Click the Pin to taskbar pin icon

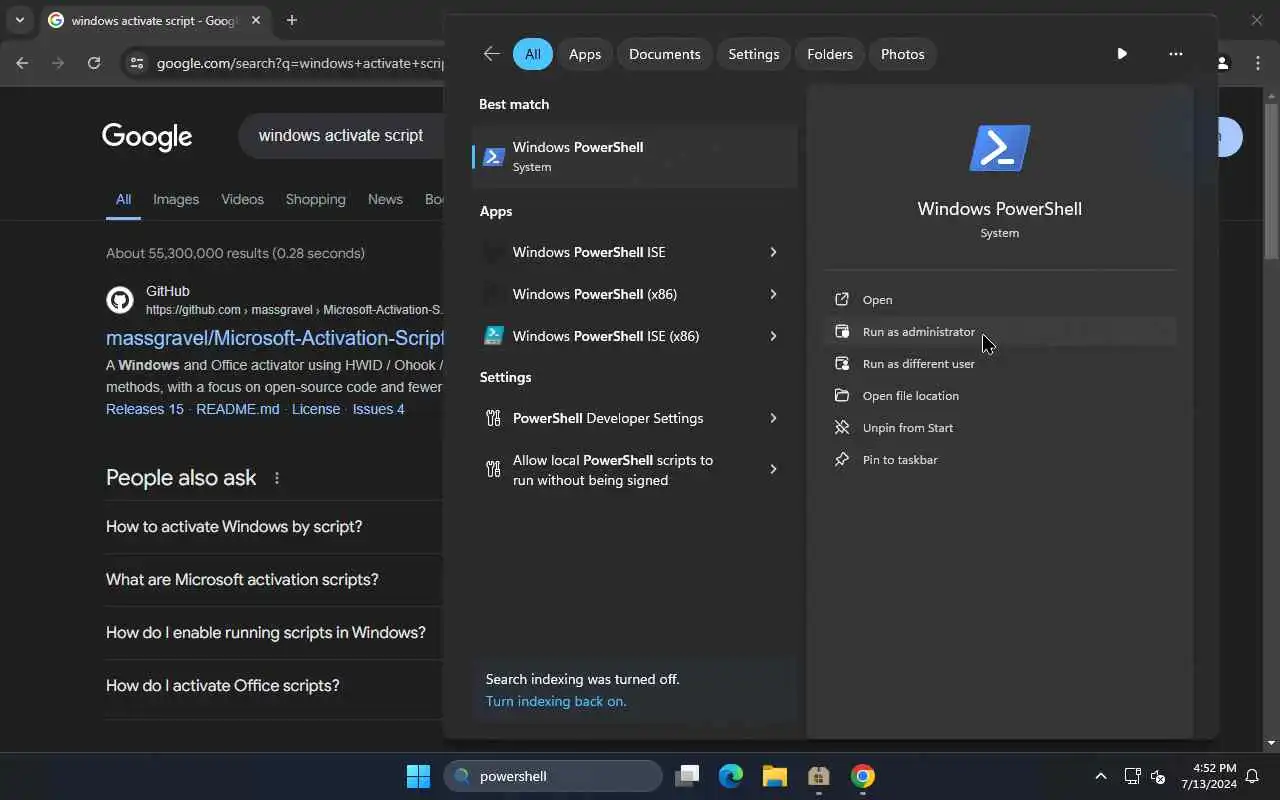842,460
